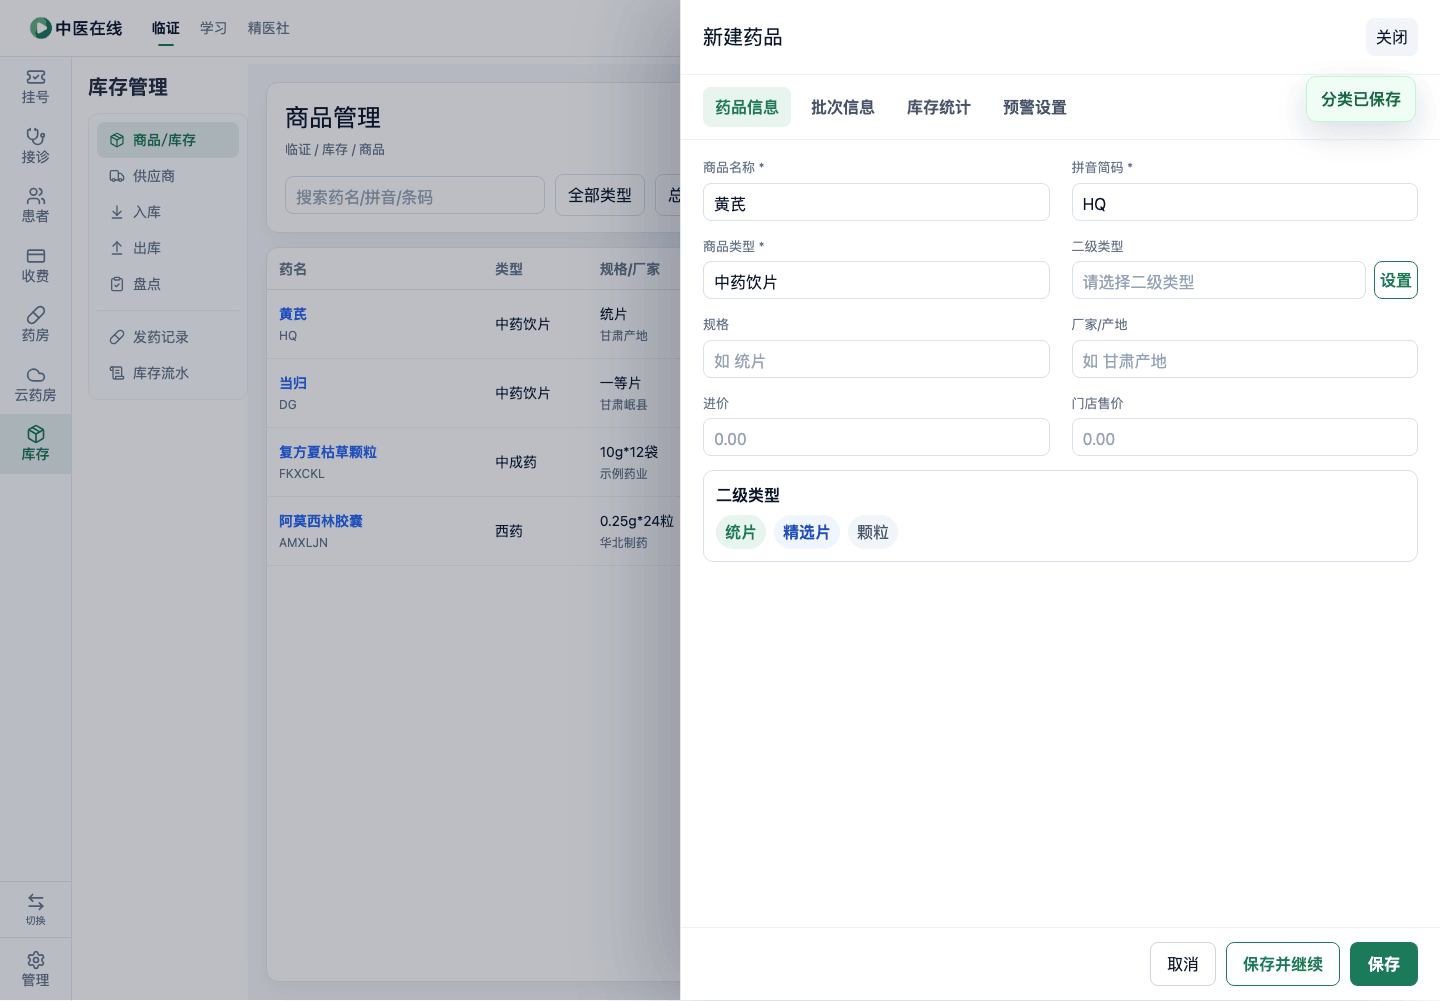This screenshot has width=1440, height=1001.
Task: Switch to 批次信息 tab
Action: tap(843, 107)
